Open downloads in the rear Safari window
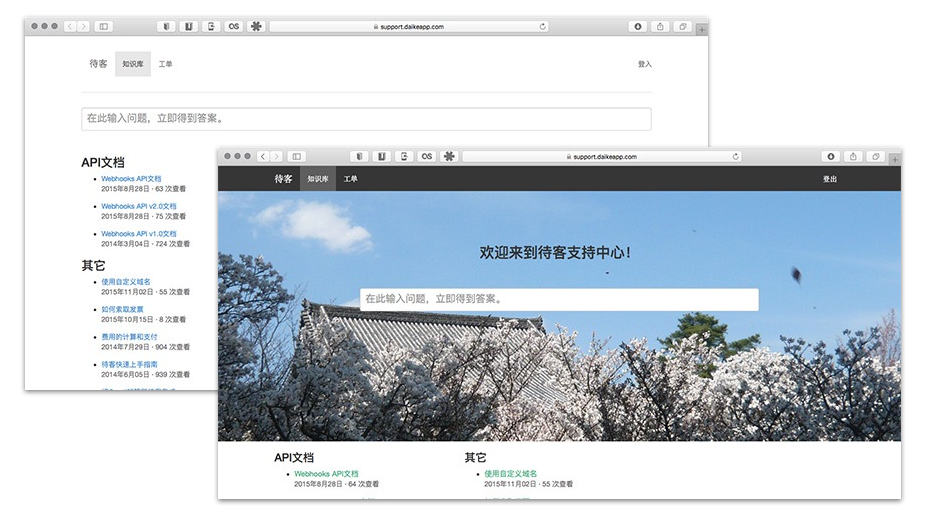The height and width of the screenshot is (525, 934). 638,26
